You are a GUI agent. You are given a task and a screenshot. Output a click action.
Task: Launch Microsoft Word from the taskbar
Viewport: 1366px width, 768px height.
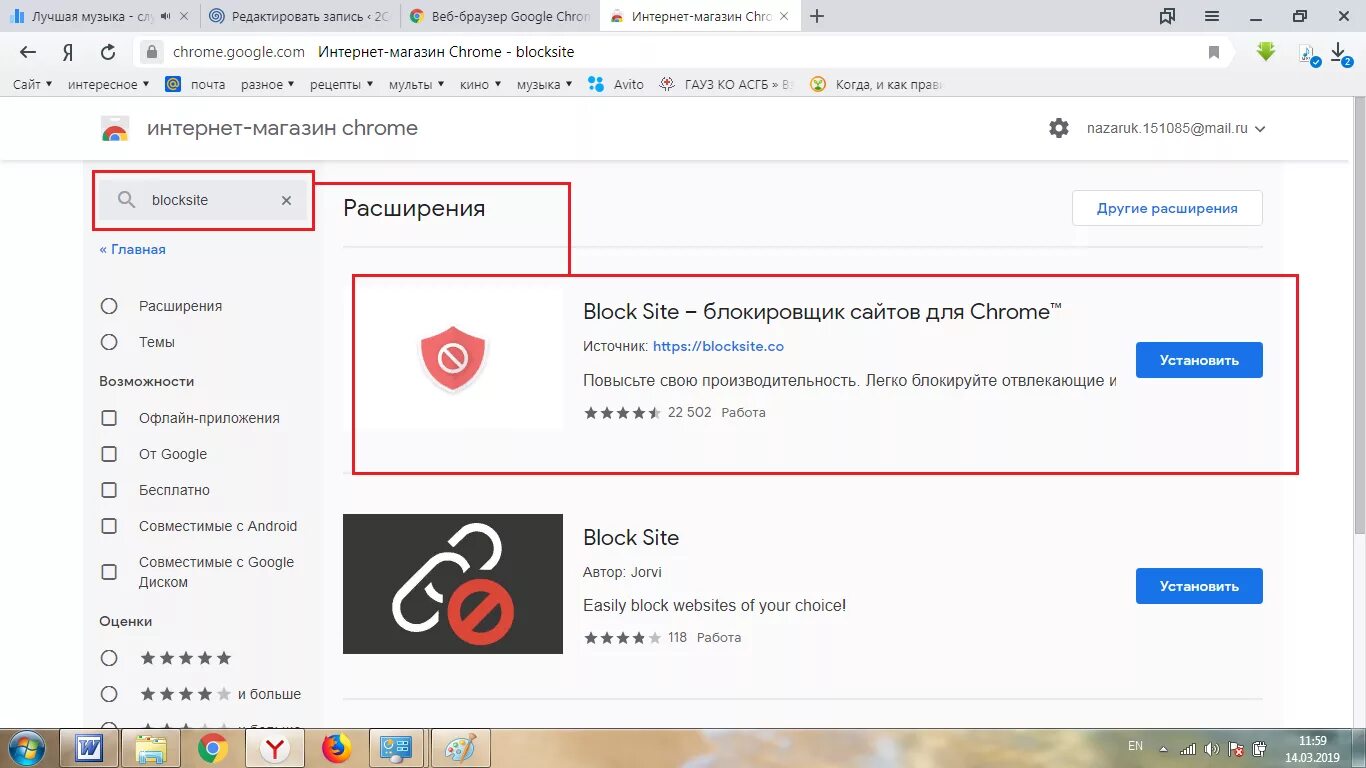[x=89, y=748]
